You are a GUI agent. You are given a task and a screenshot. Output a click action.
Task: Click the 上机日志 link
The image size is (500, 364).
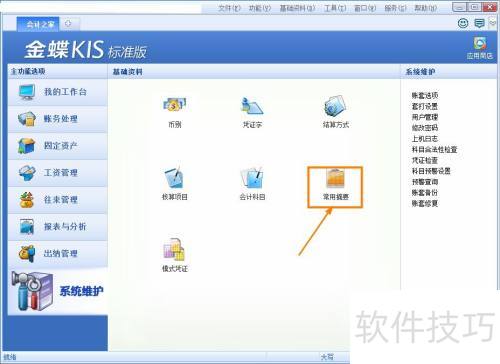coord(425,139)
